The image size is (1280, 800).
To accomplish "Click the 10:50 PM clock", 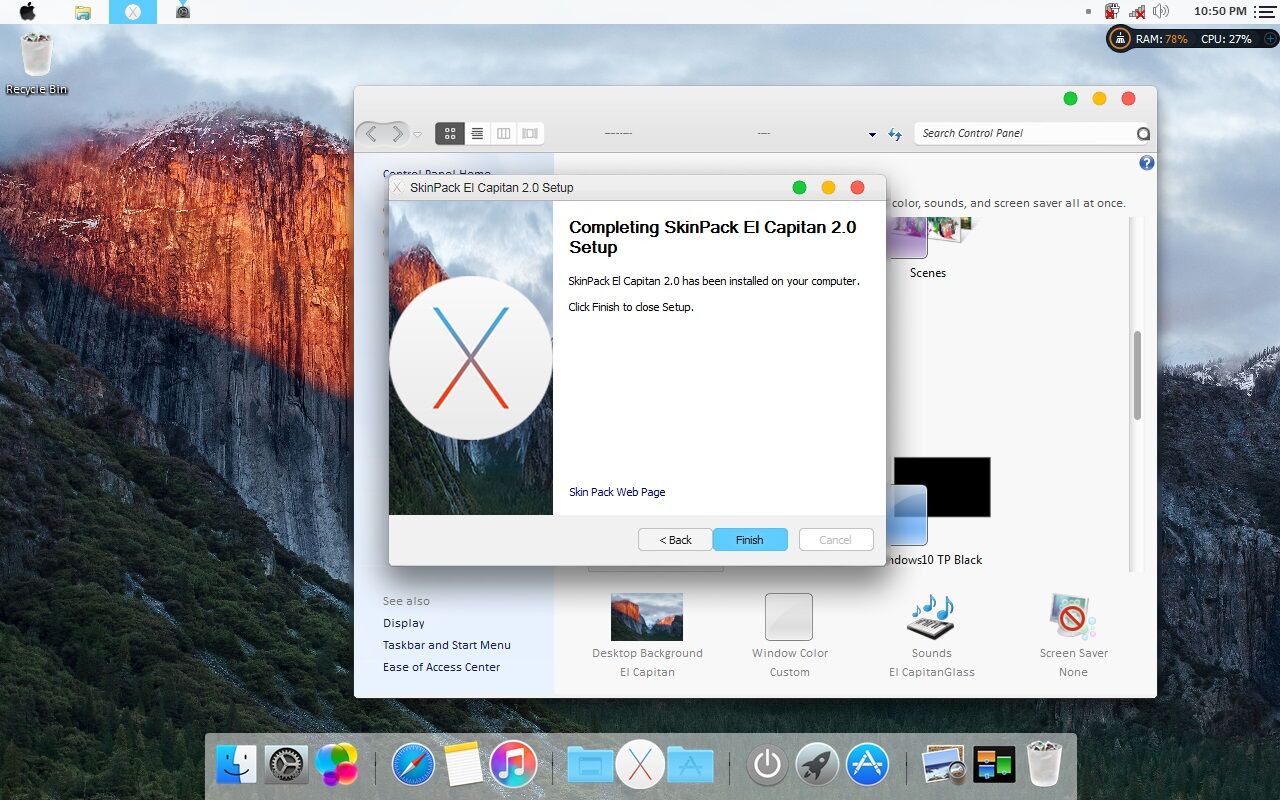I will 1220,11.
